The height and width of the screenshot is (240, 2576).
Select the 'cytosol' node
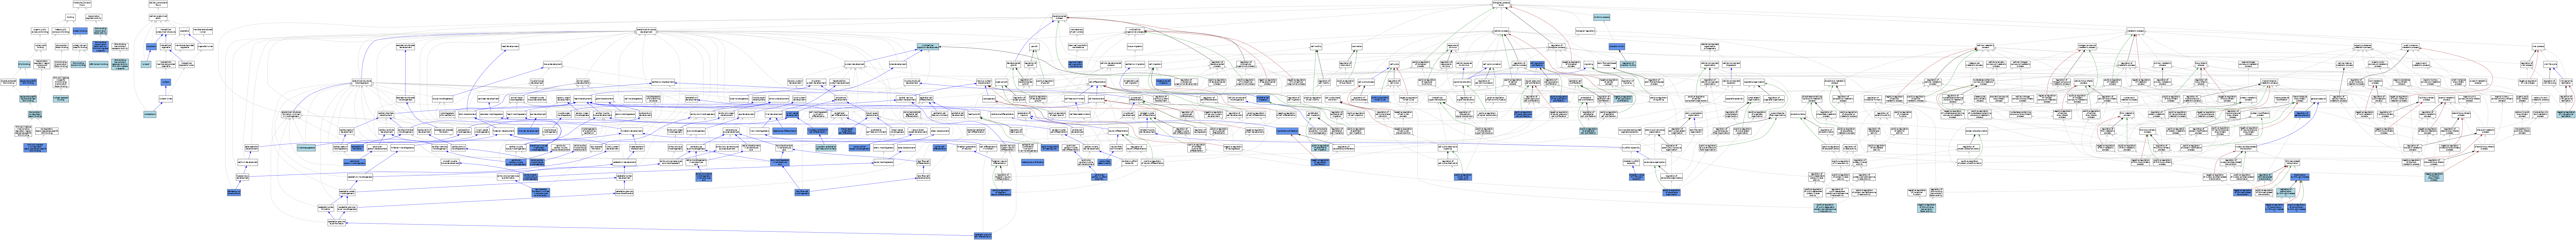click(146, 64)
